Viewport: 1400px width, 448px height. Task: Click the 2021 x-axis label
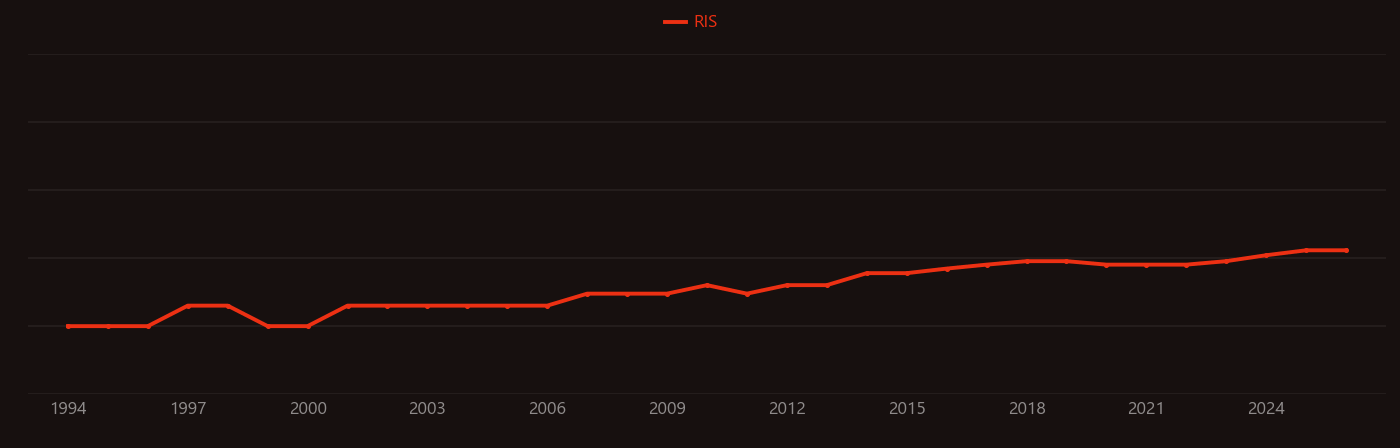click(1146, 409)
